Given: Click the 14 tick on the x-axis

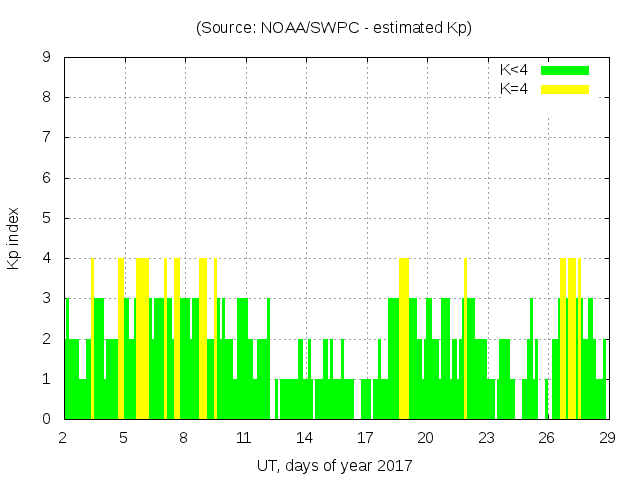Looking at the screenshot, I should coord(304,437).
